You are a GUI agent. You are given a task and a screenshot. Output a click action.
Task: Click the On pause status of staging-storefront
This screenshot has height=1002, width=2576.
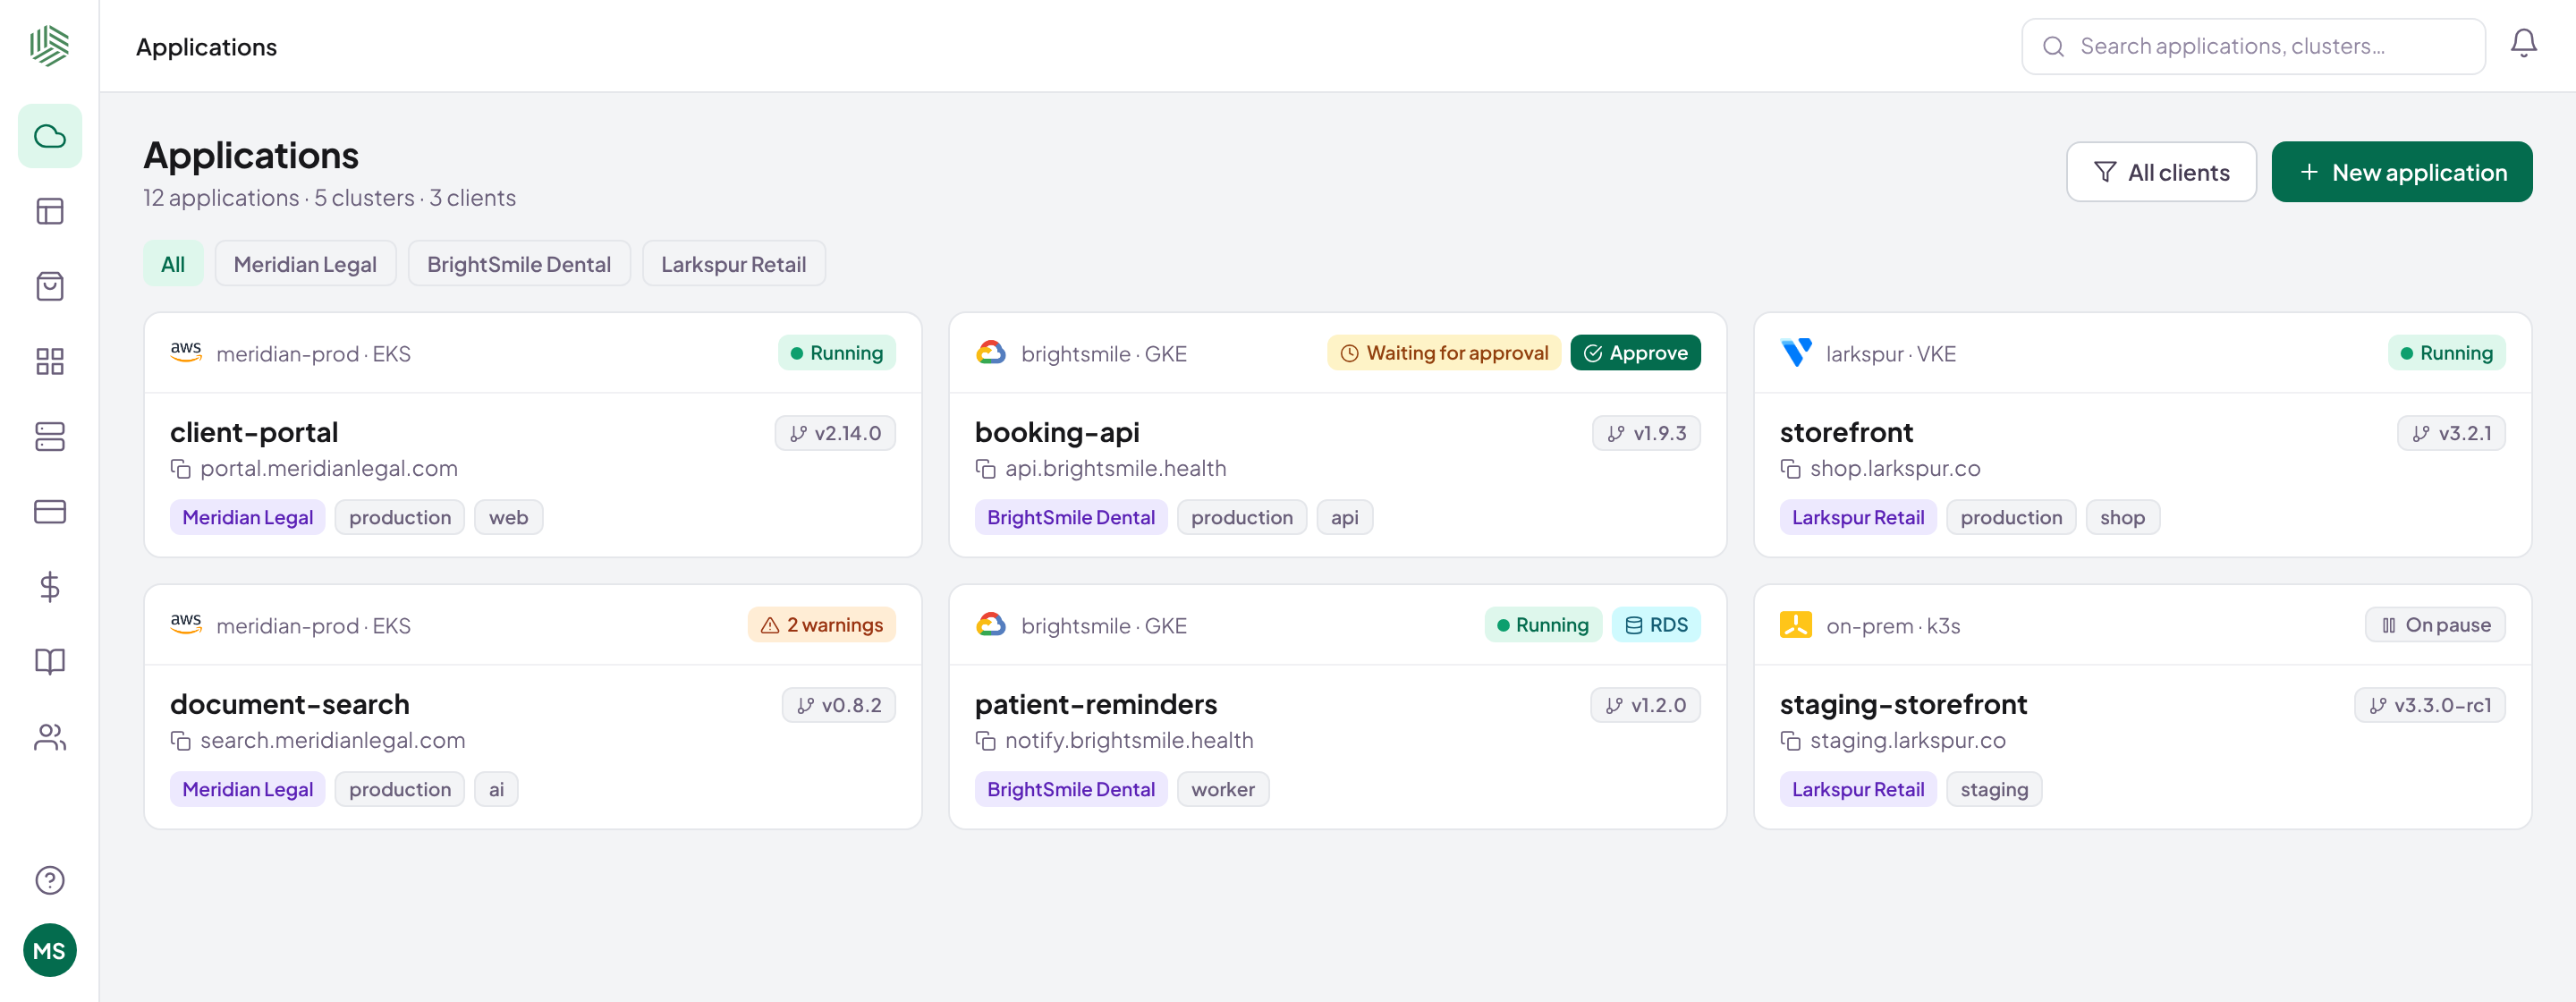pos(2435,625)
